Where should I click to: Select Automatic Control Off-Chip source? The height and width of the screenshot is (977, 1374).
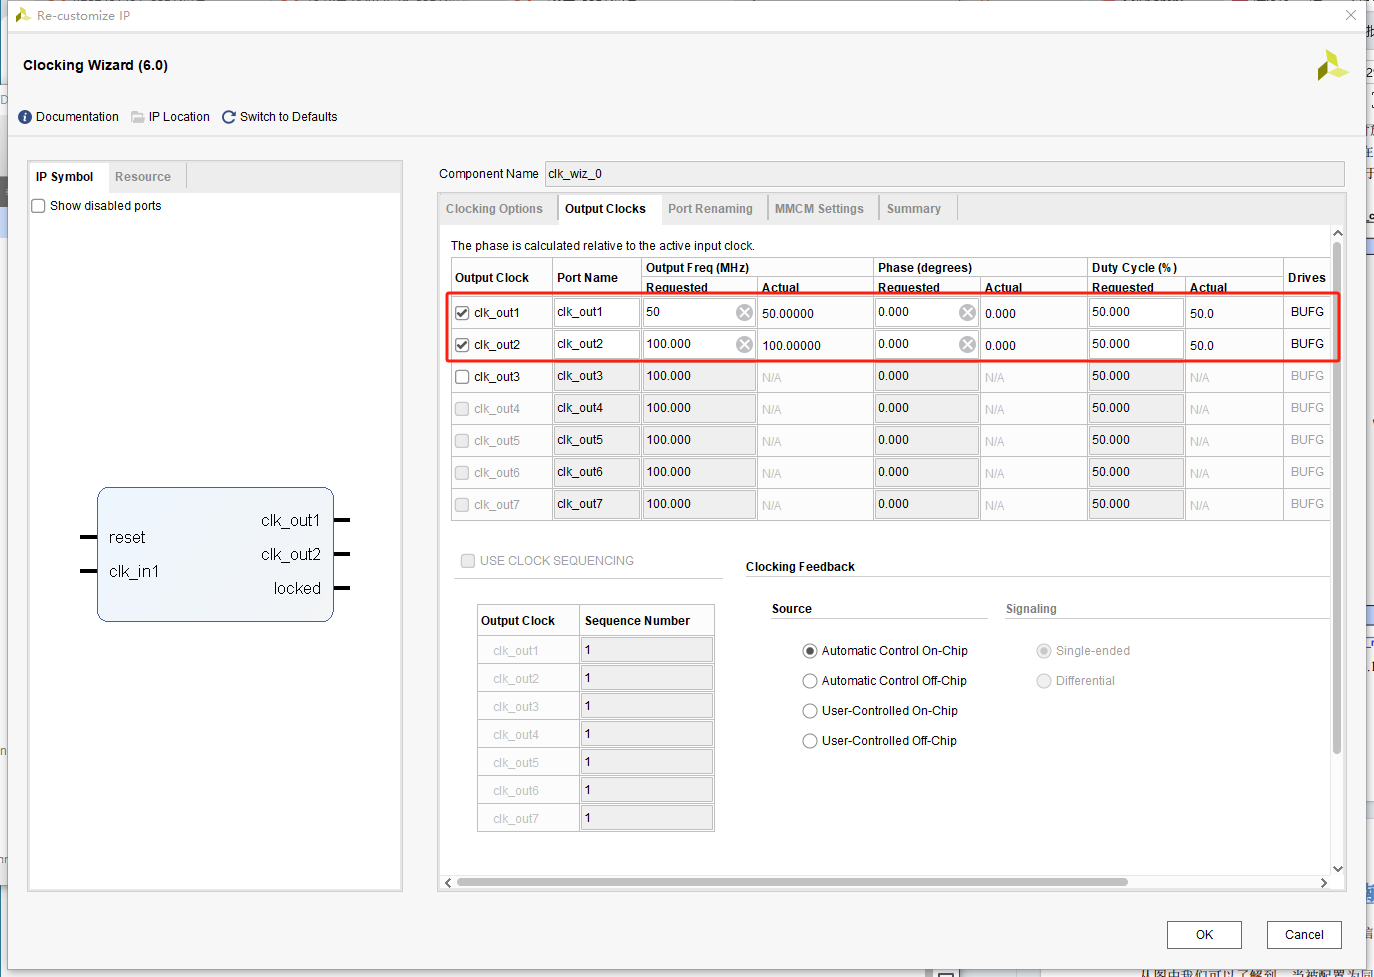[810, 681]
